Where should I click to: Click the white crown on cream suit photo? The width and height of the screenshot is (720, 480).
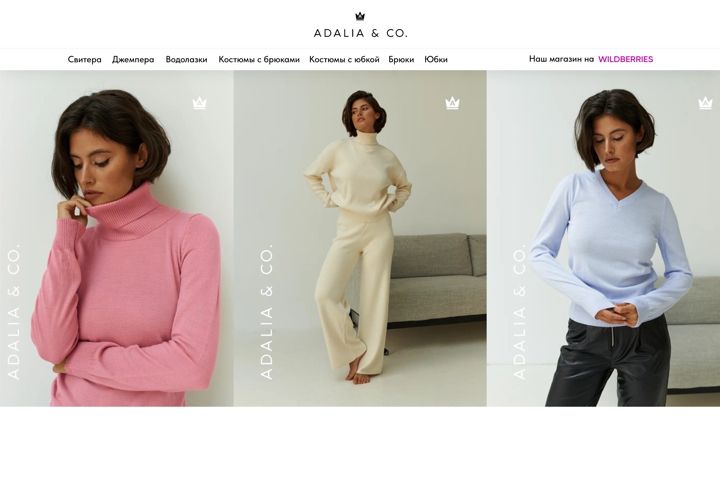[453, 103]
